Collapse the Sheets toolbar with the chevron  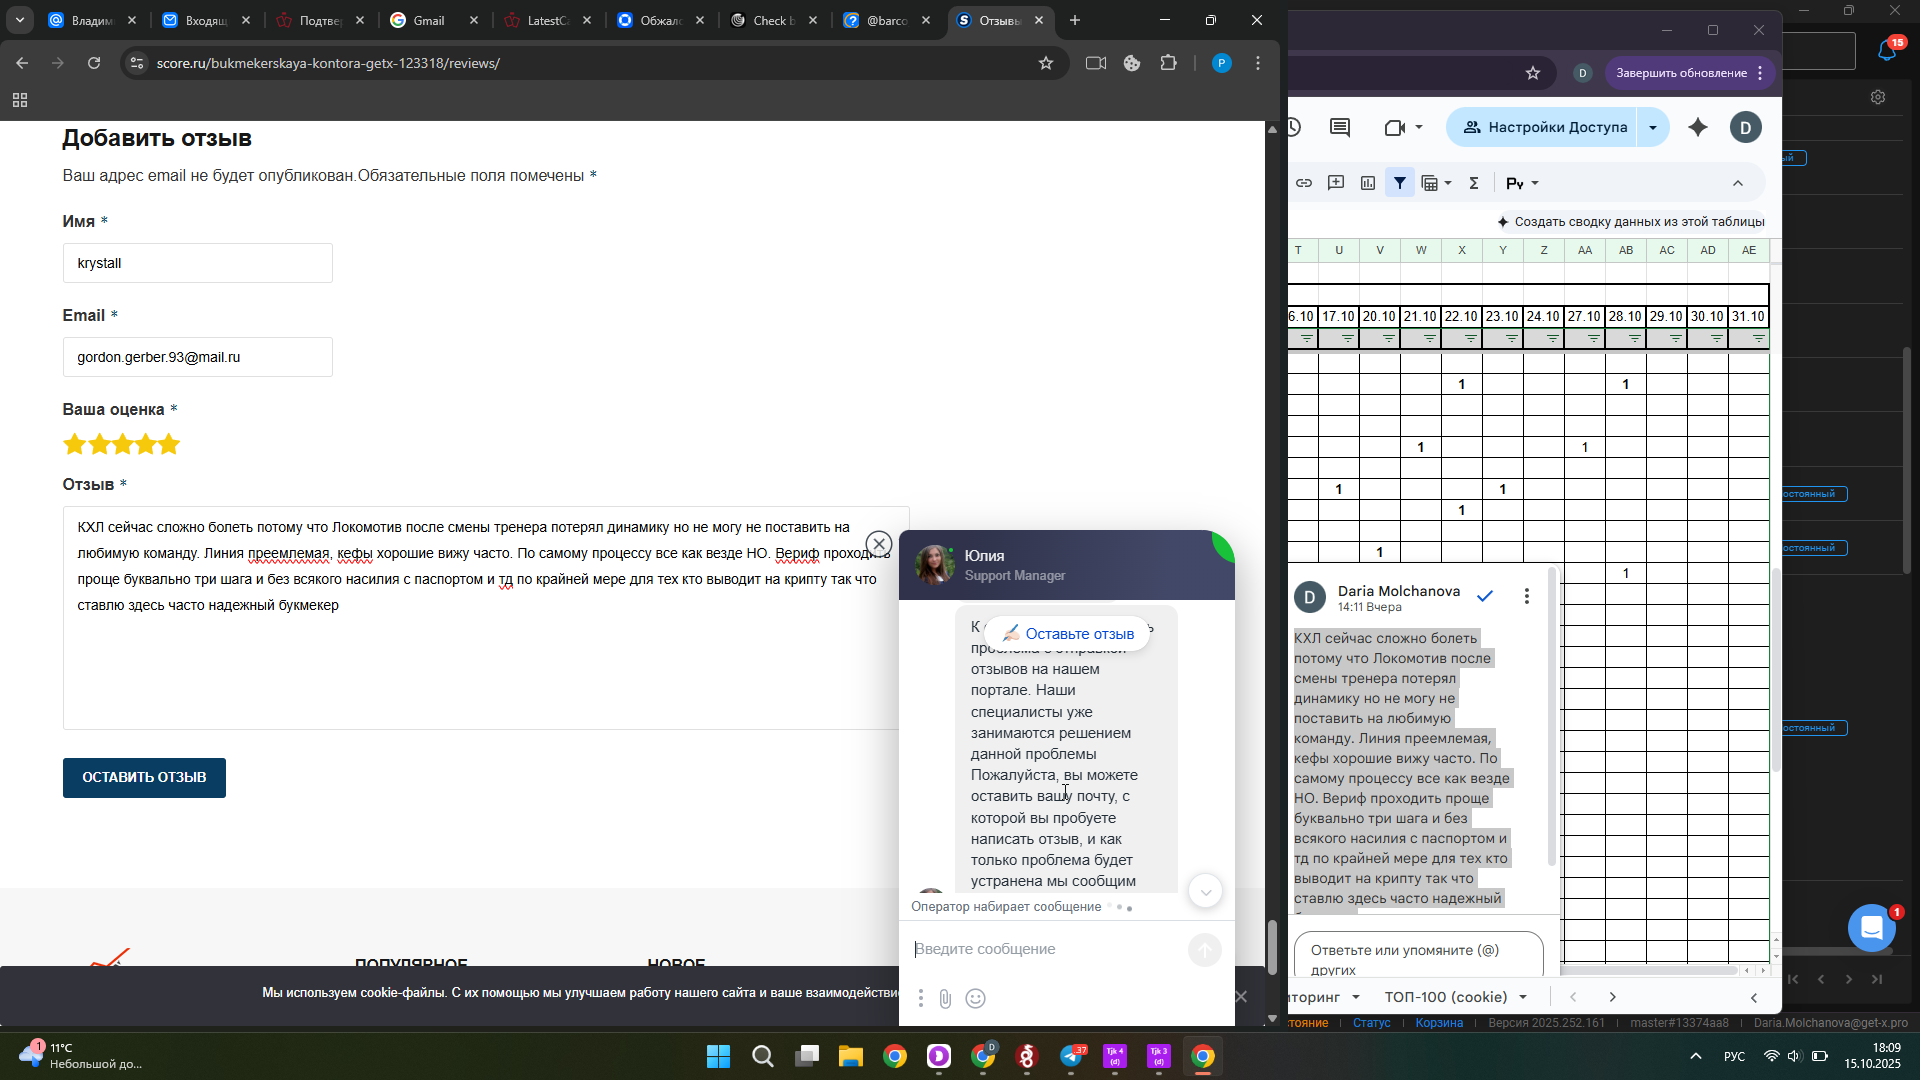1738,183
